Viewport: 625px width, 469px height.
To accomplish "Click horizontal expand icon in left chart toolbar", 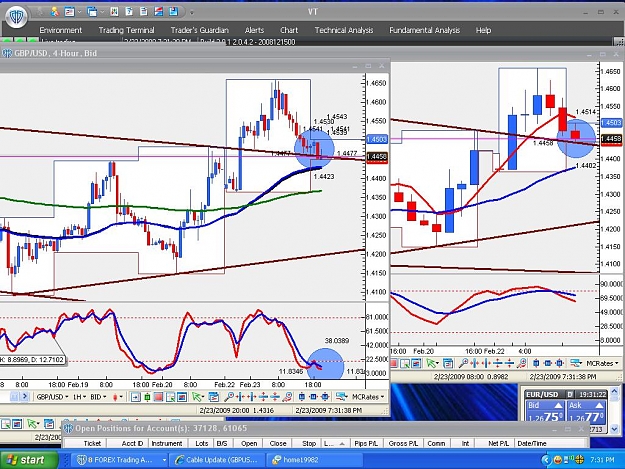I will (x=240, y=397).
